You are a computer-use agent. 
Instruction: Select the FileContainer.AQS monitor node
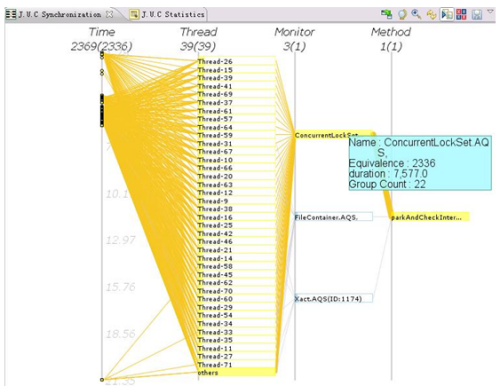coord(333,217)
